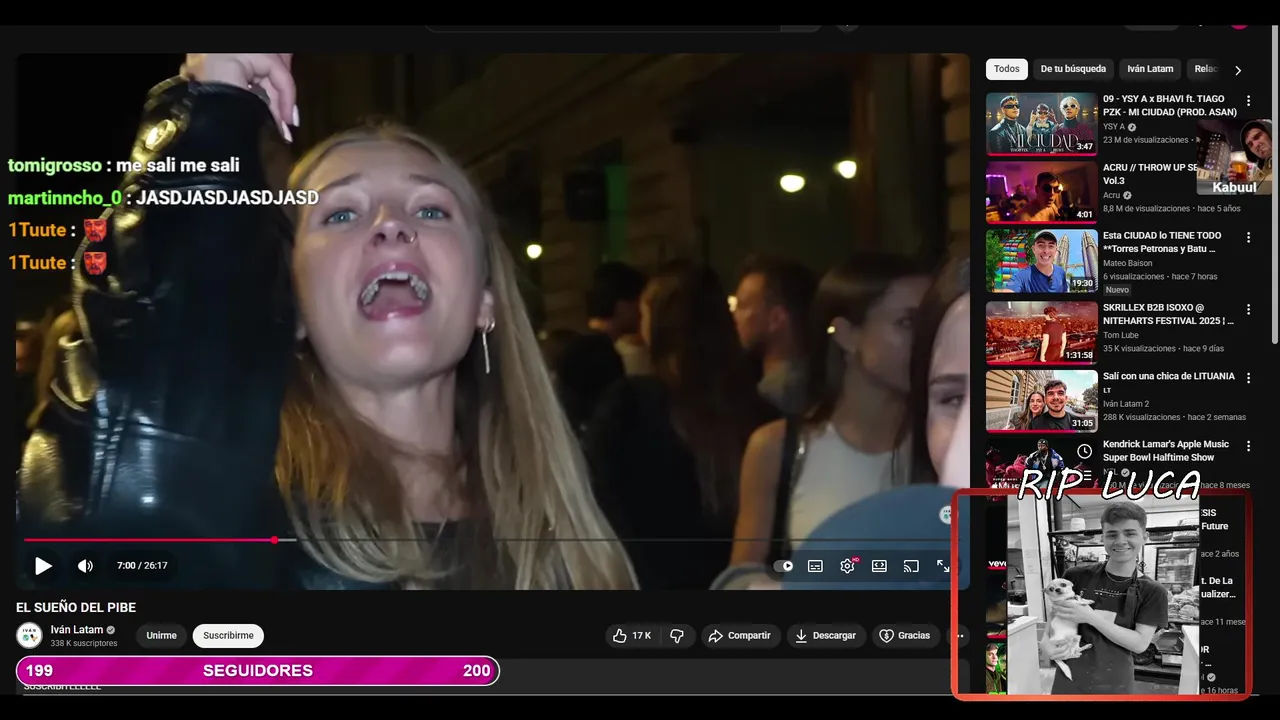Click the RIP LUCA photo overlay
The width and height of the screenshot is (1280, 720).
pos(1102,594)
